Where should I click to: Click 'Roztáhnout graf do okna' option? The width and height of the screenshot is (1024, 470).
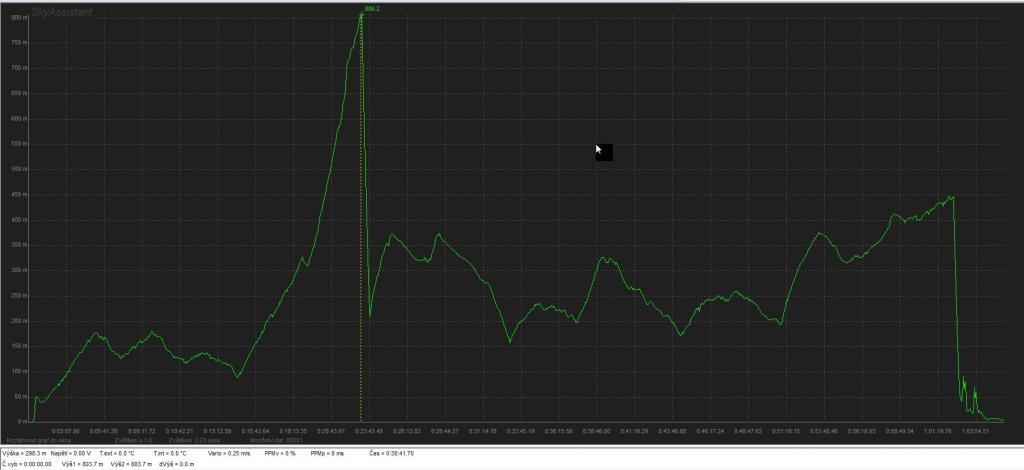click(x=38, y=439)
